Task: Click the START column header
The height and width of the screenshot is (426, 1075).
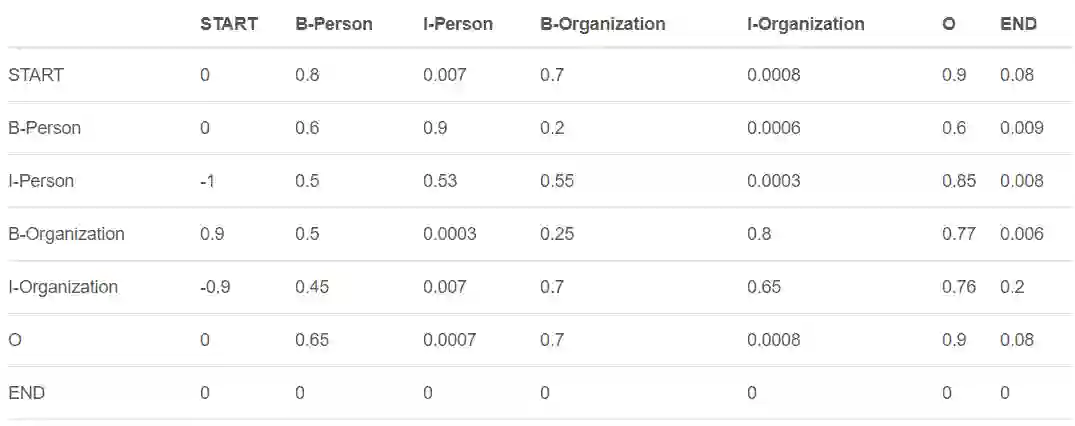Action: tap(228, 24)
